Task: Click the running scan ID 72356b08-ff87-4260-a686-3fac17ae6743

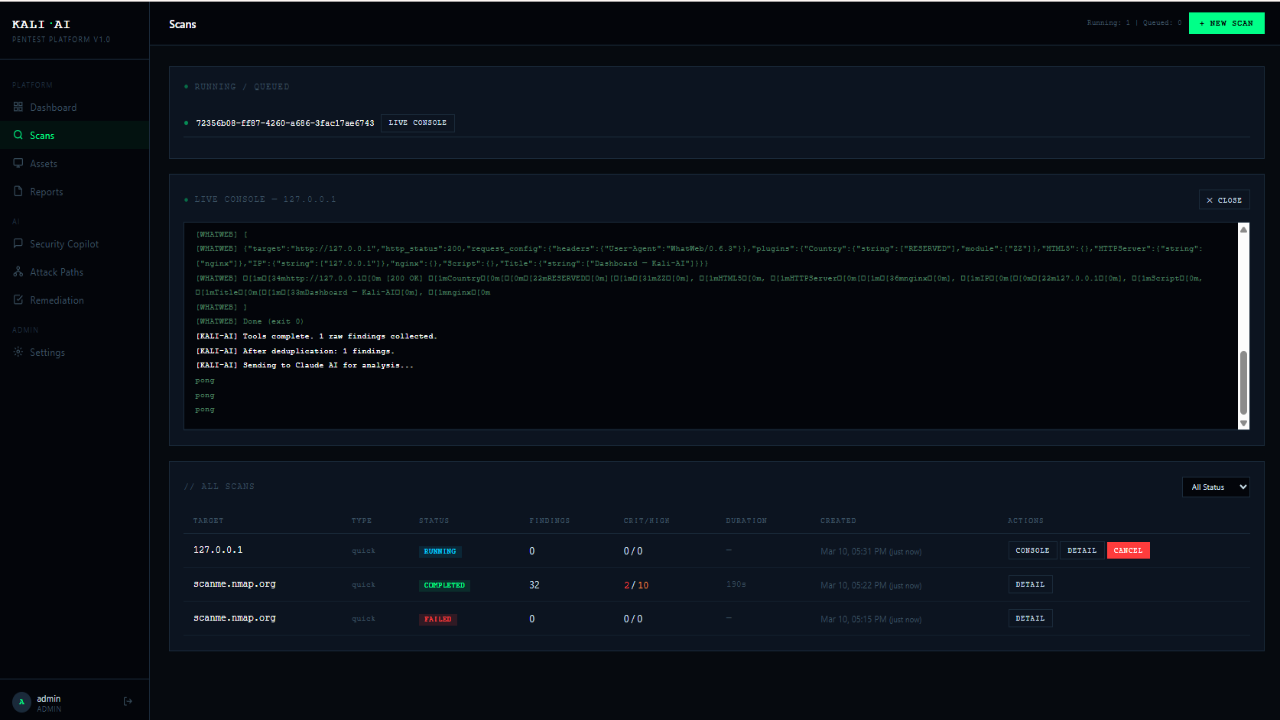Action: tap(285, 123)
